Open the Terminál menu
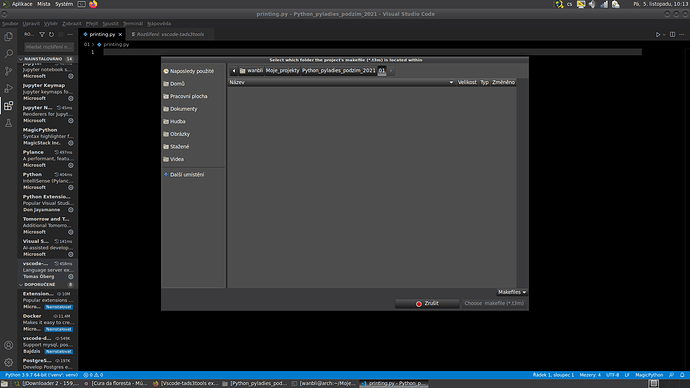 click(x=132, y=23)
